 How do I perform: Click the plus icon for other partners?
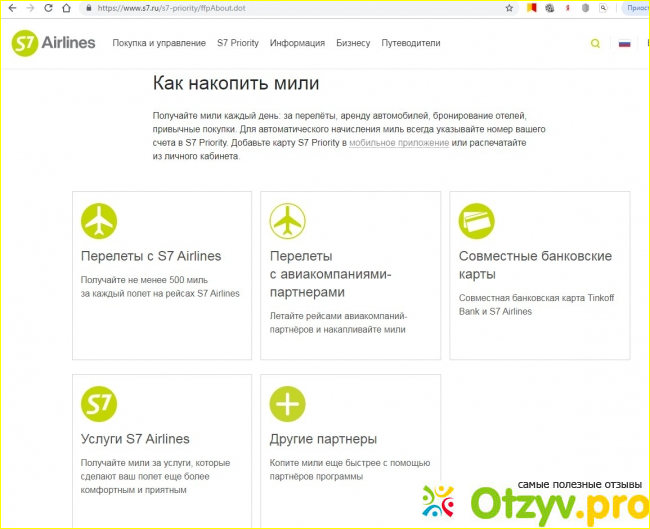pyautogui.click(x=288, y=404)
